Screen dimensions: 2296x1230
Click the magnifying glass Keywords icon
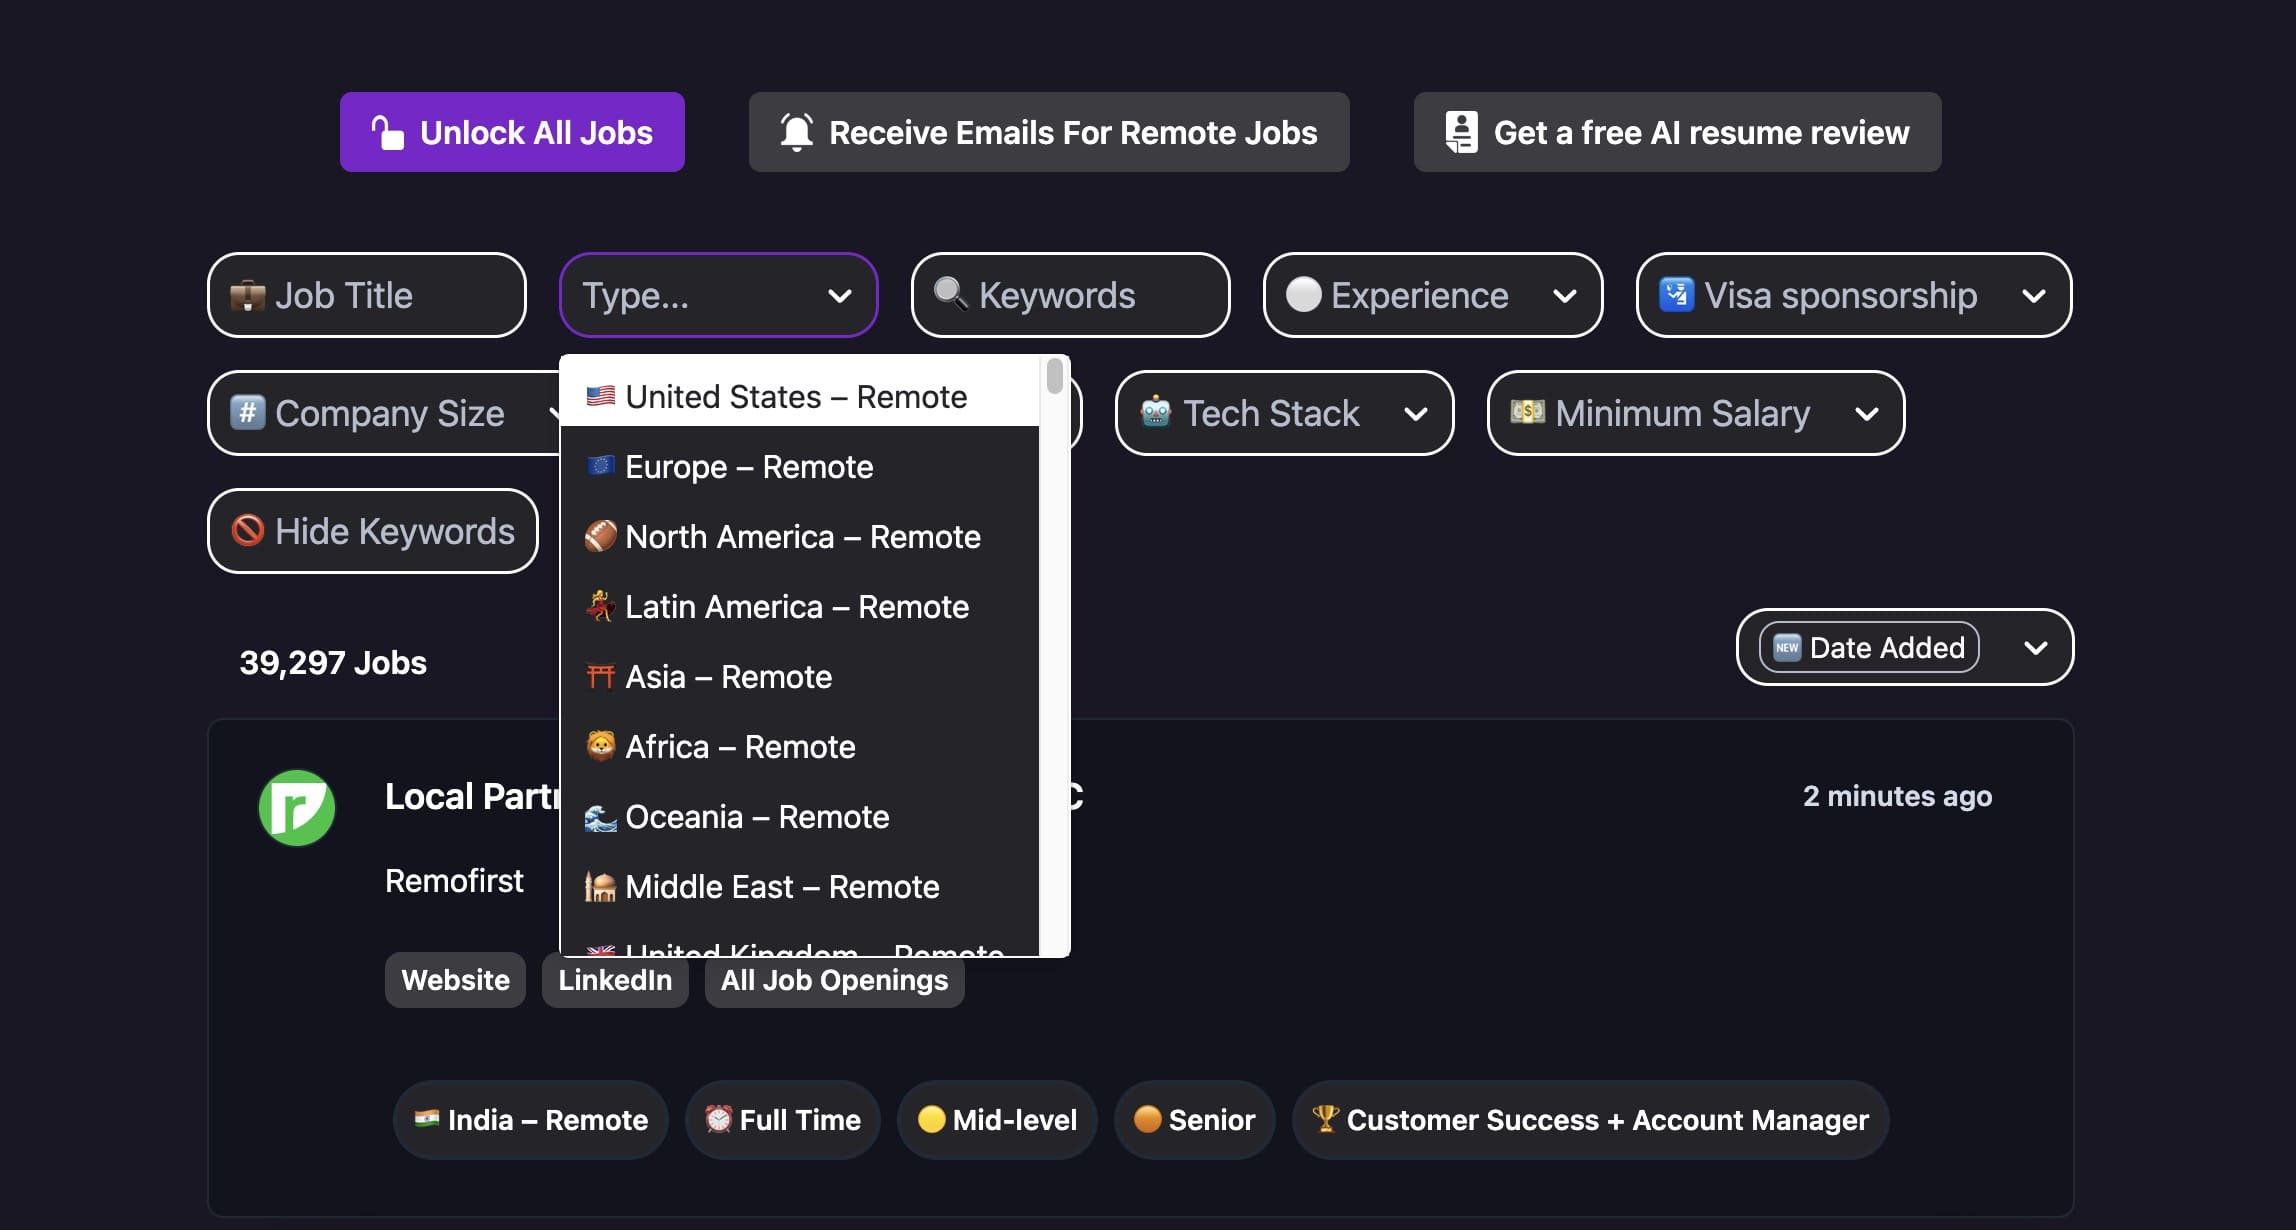click(951, 294)
